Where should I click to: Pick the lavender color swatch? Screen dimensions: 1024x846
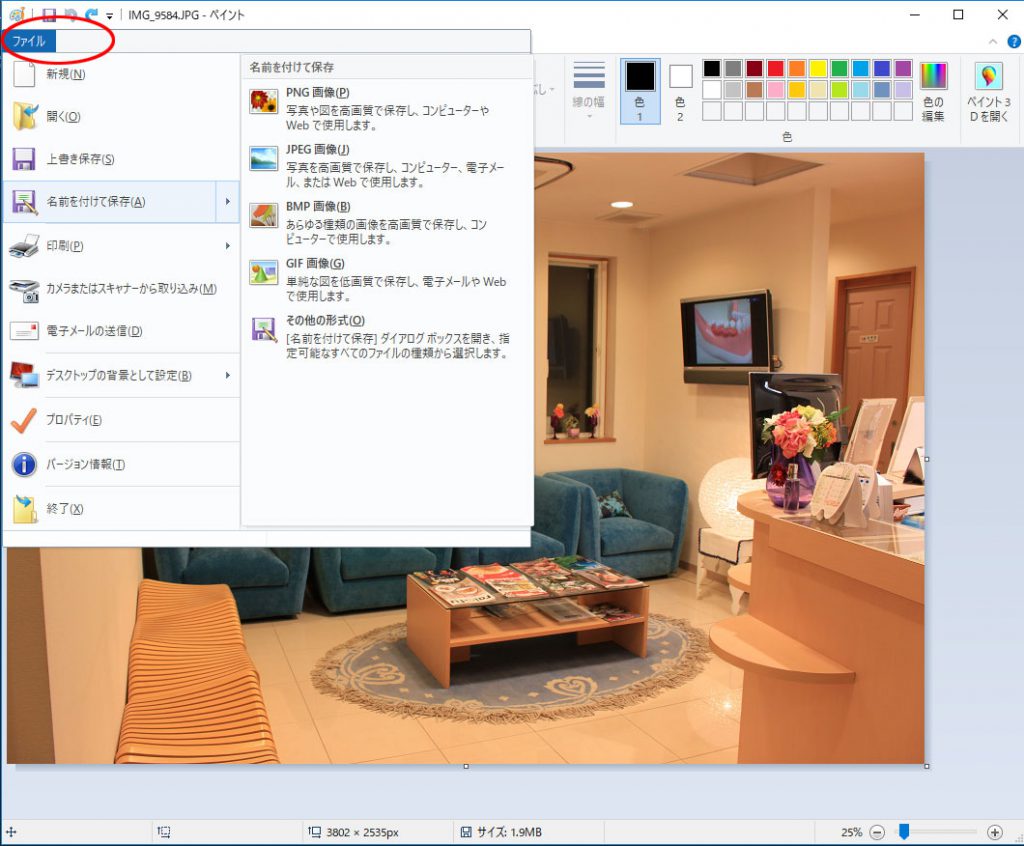pyautogui.click(x=903, y=89)
